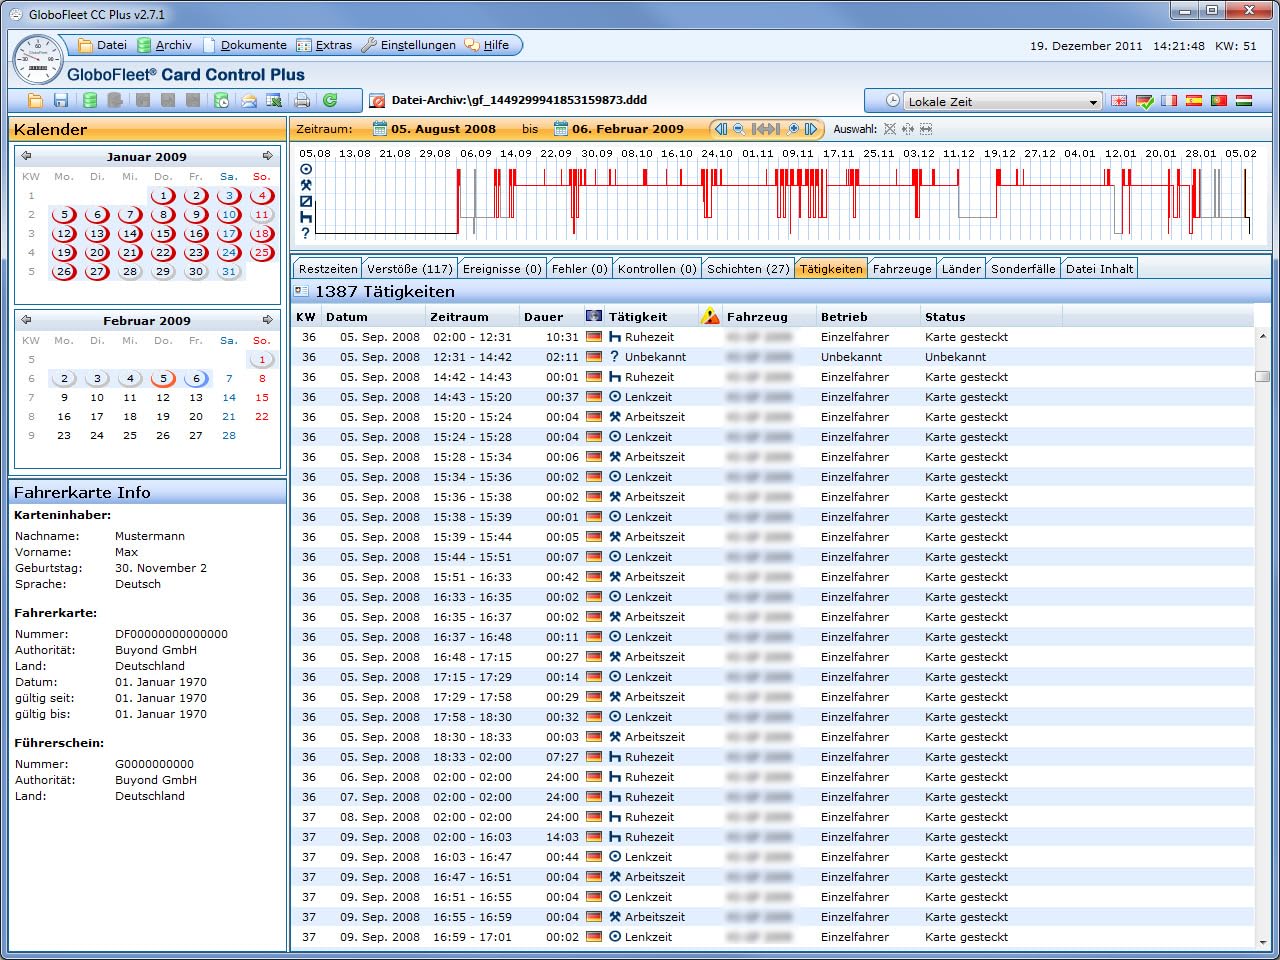Click the green database archive icon
The image size is (1280, 960).
pos(90,100)
